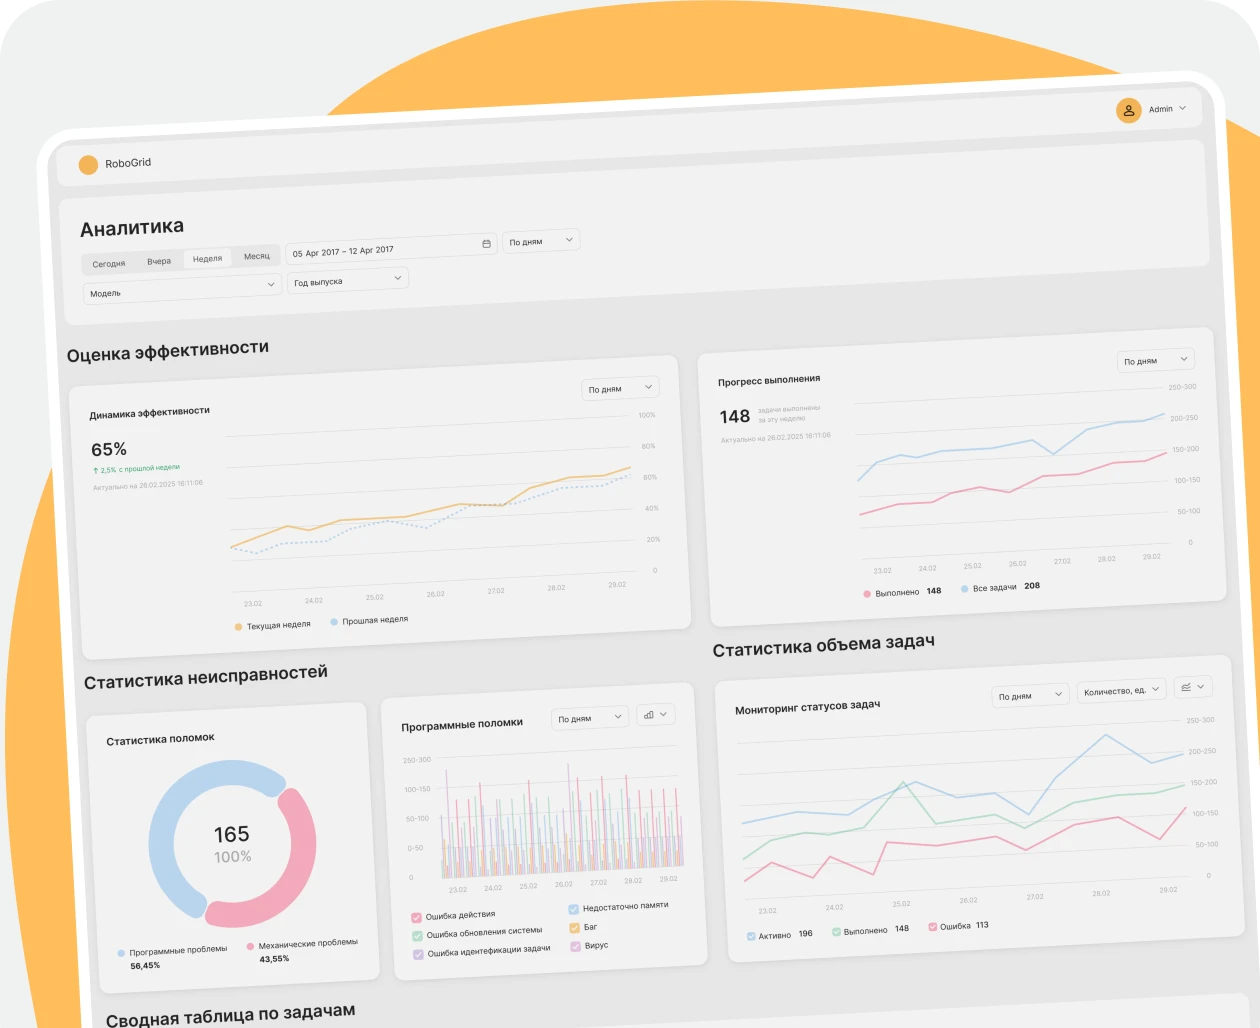Click the Активно 196 count
Viewport: 1260px width, 1028px height.
coord(806,934)
